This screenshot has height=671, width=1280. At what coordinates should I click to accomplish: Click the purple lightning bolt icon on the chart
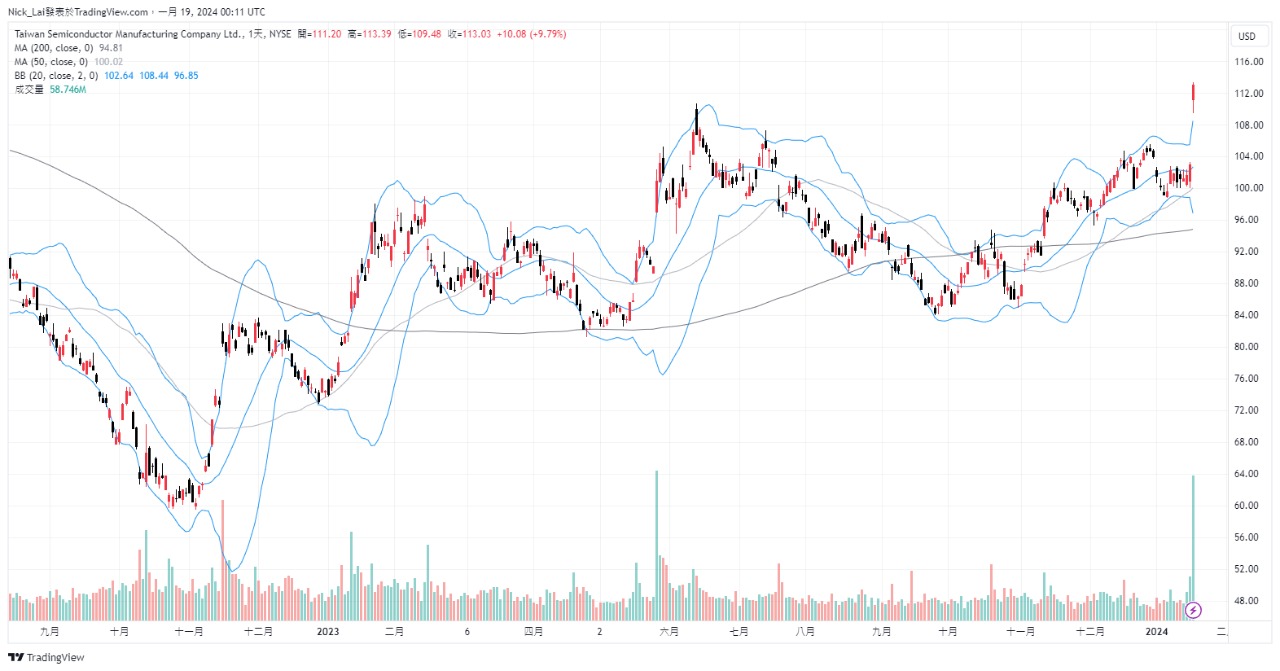1194,610
